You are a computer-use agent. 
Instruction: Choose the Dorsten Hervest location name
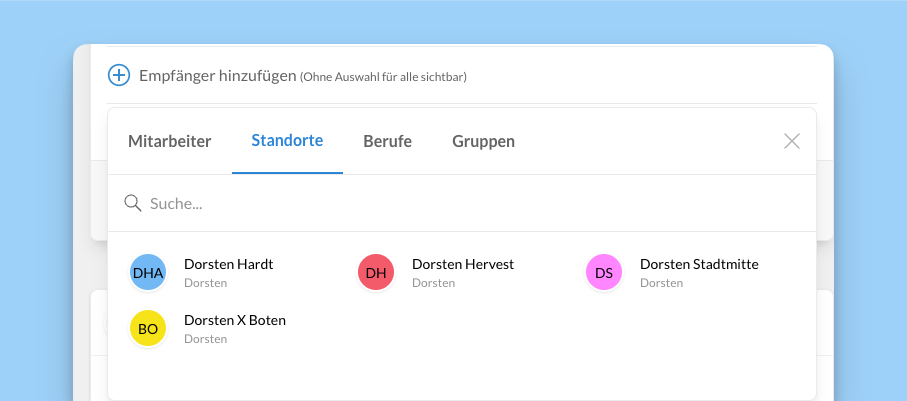(463, 264)
